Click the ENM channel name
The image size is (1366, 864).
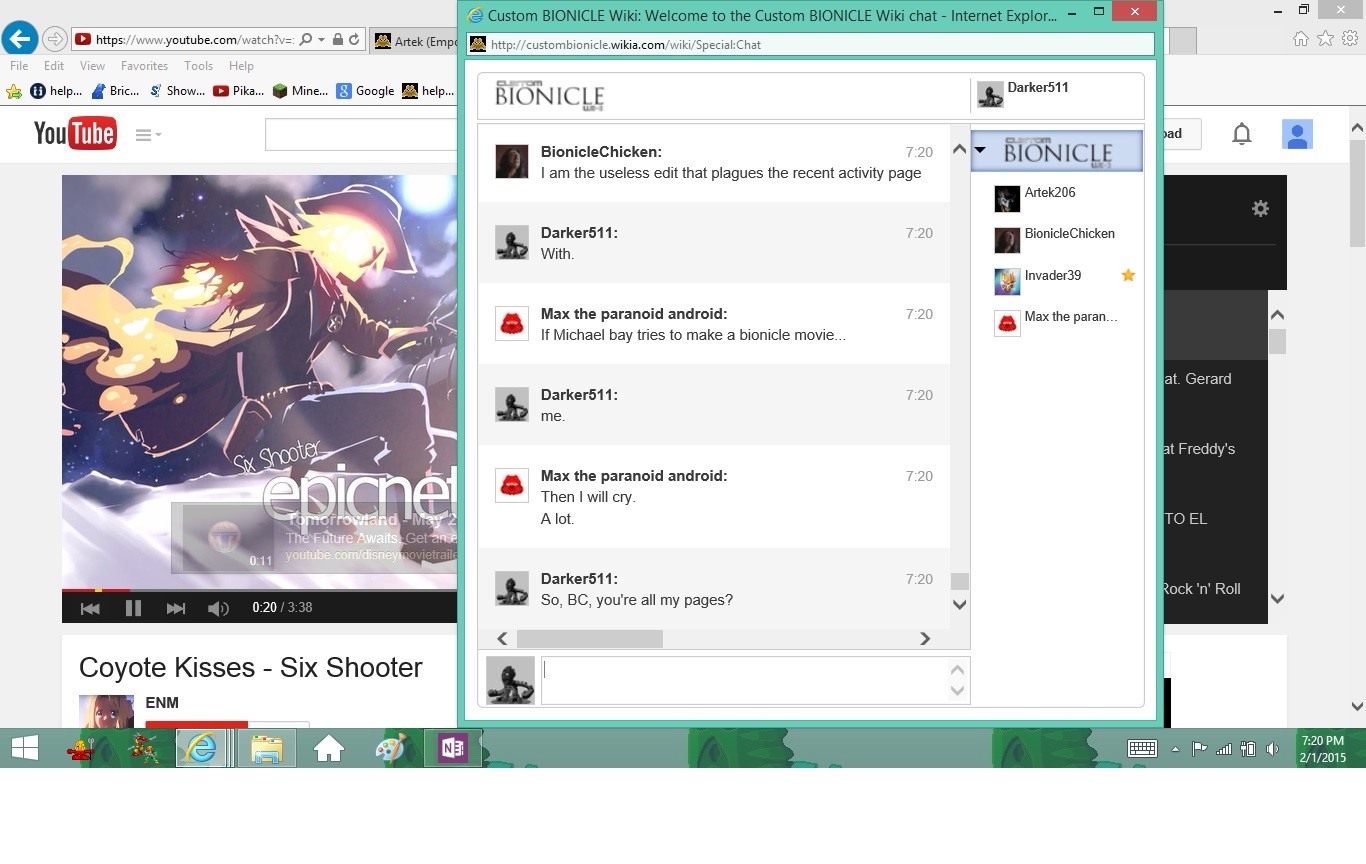162,703
